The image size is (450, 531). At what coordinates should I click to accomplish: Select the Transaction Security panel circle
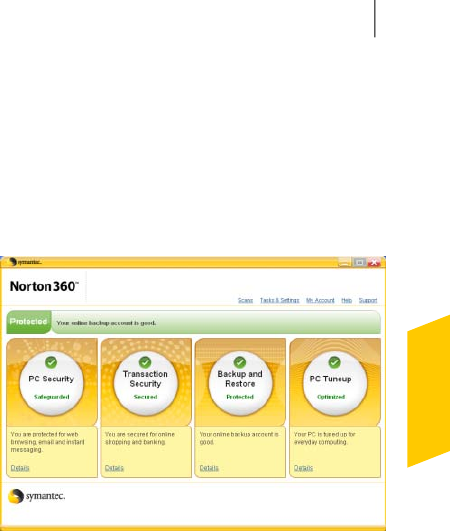tap(145, 384)
